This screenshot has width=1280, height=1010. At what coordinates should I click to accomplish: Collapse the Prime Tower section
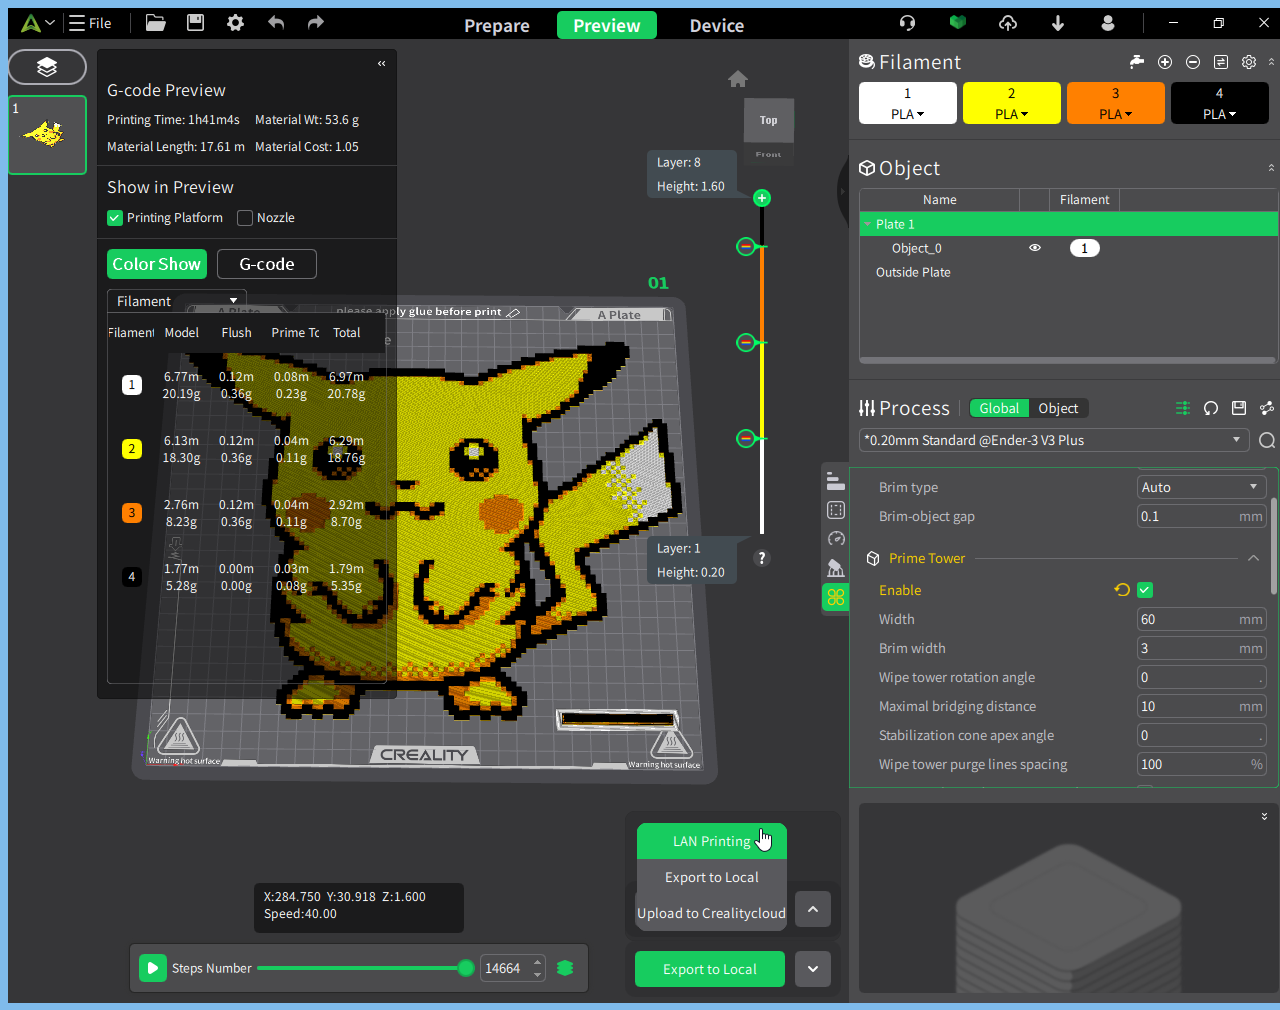click(1253, 558)
